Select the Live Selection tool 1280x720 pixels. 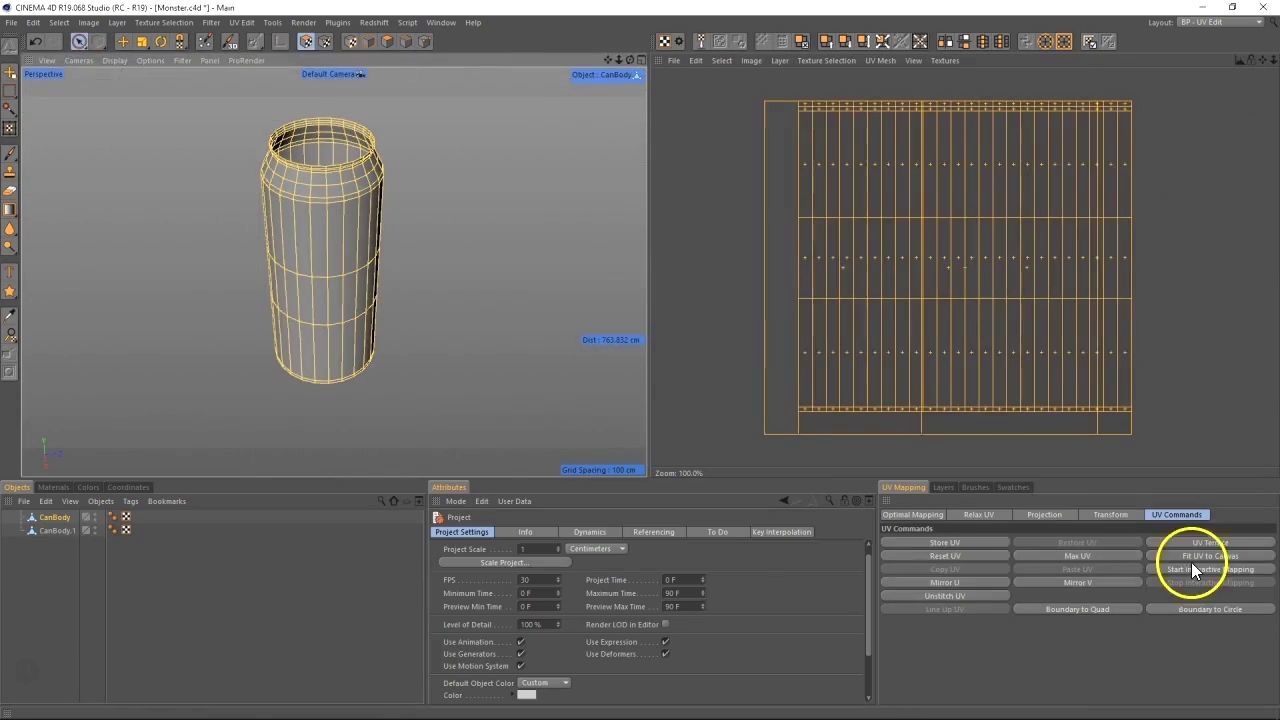tap(79, 41)
